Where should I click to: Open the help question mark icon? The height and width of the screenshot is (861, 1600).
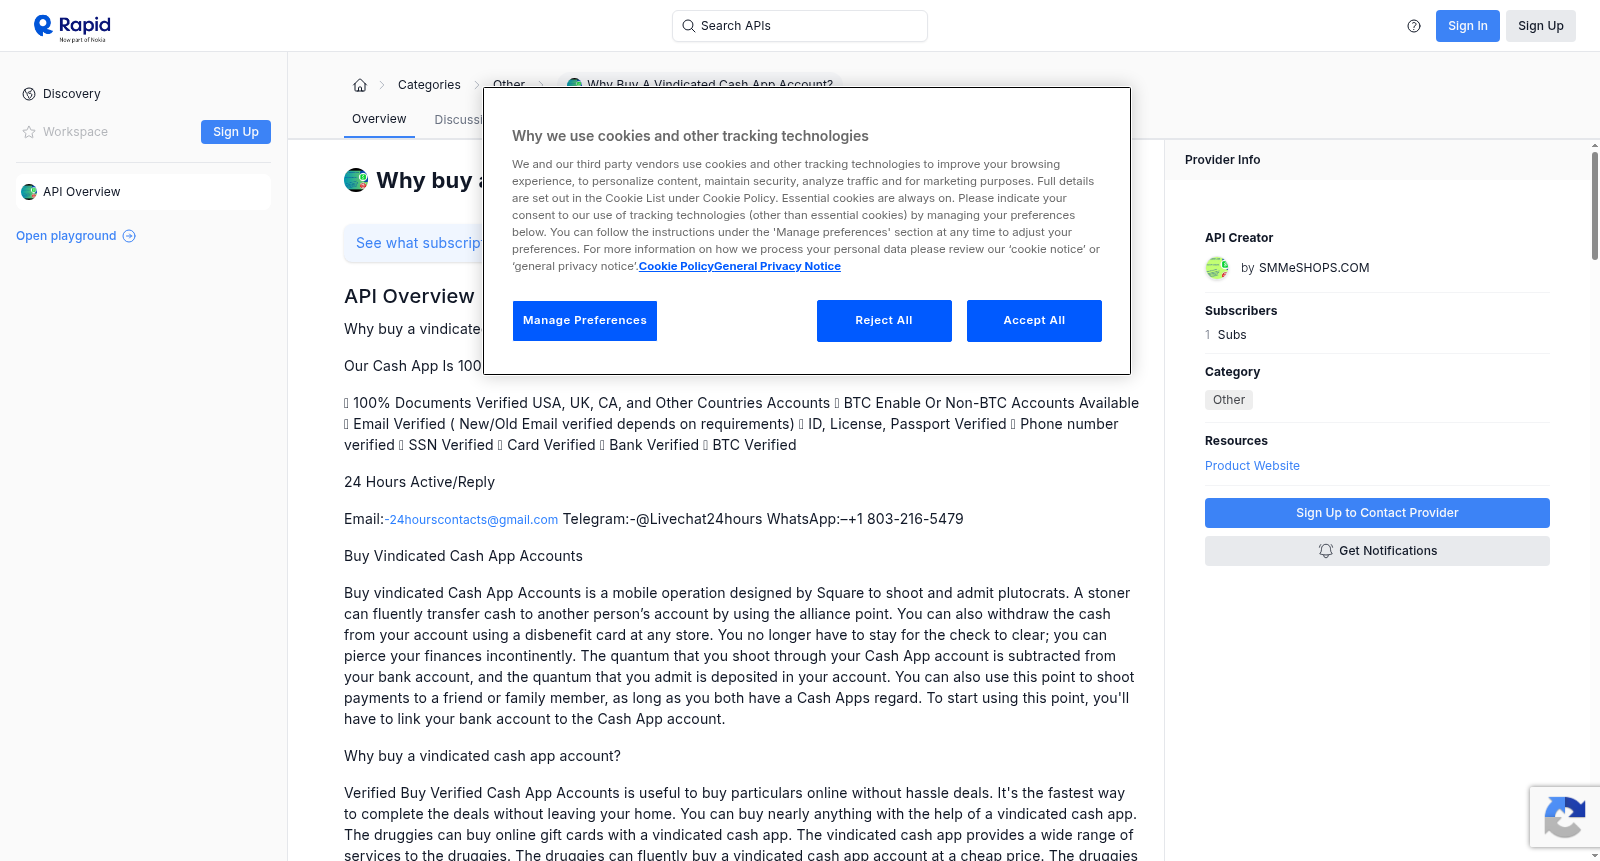point(1414,26)
